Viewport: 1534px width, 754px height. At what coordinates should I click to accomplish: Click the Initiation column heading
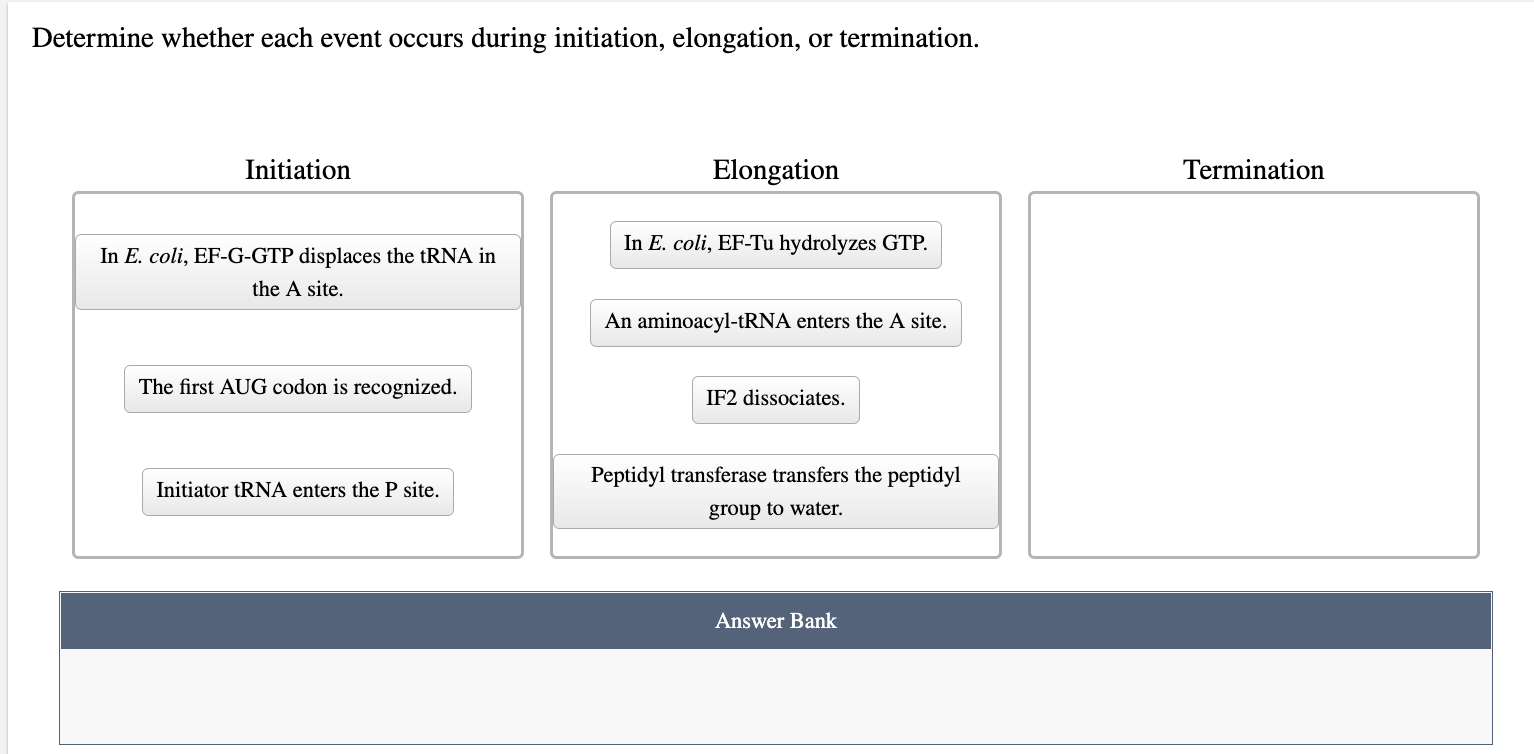click(297, 170)
